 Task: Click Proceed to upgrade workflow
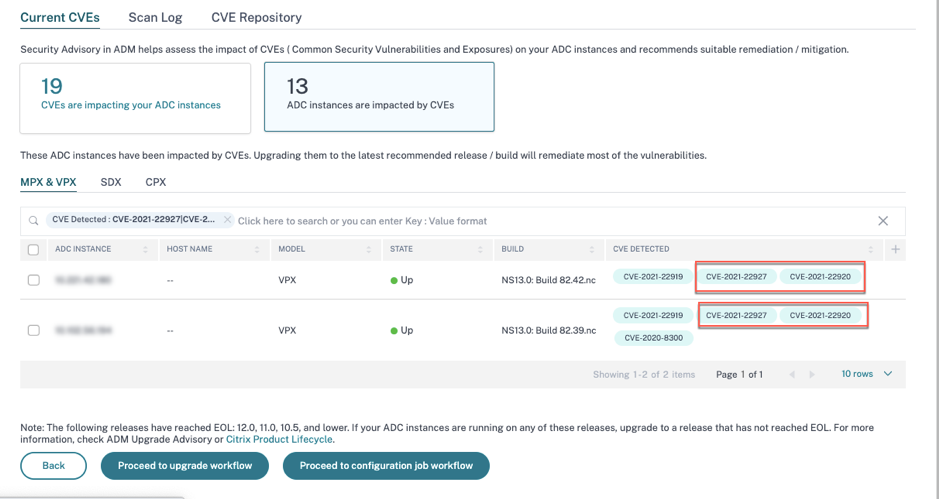[184, 465]
